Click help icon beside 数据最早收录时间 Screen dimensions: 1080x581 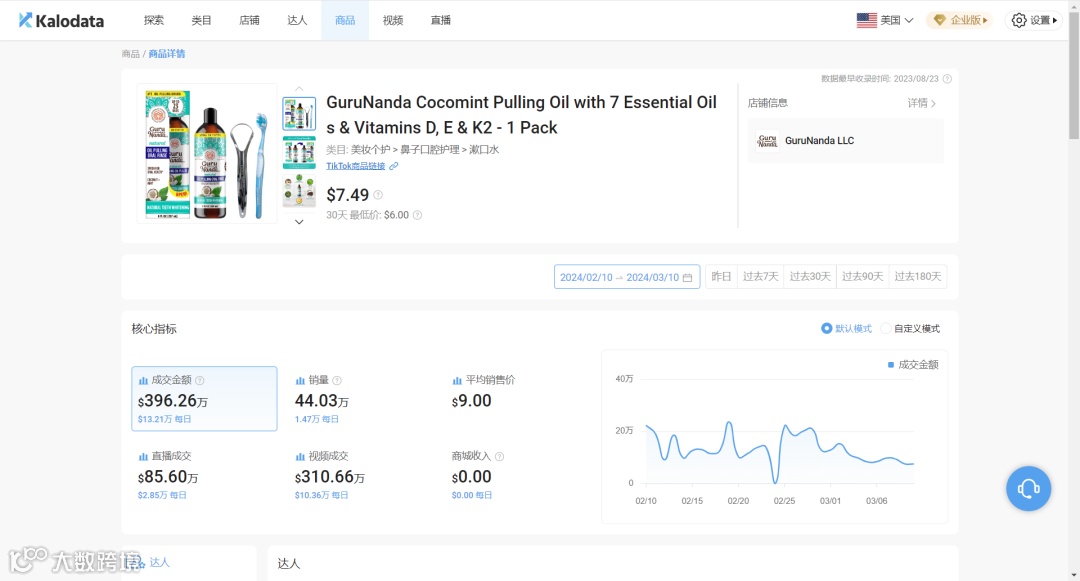947,78
